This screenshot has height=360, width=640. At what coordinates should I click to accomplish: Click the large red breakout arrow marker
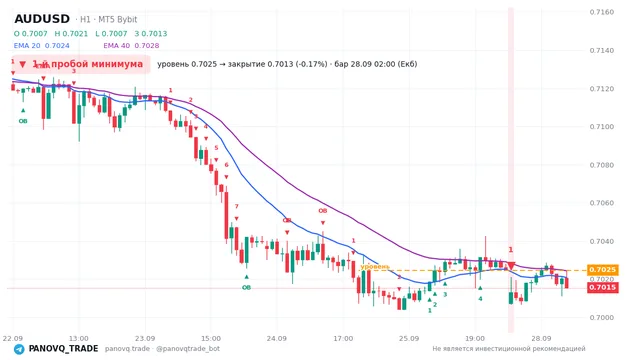point(511,266)
